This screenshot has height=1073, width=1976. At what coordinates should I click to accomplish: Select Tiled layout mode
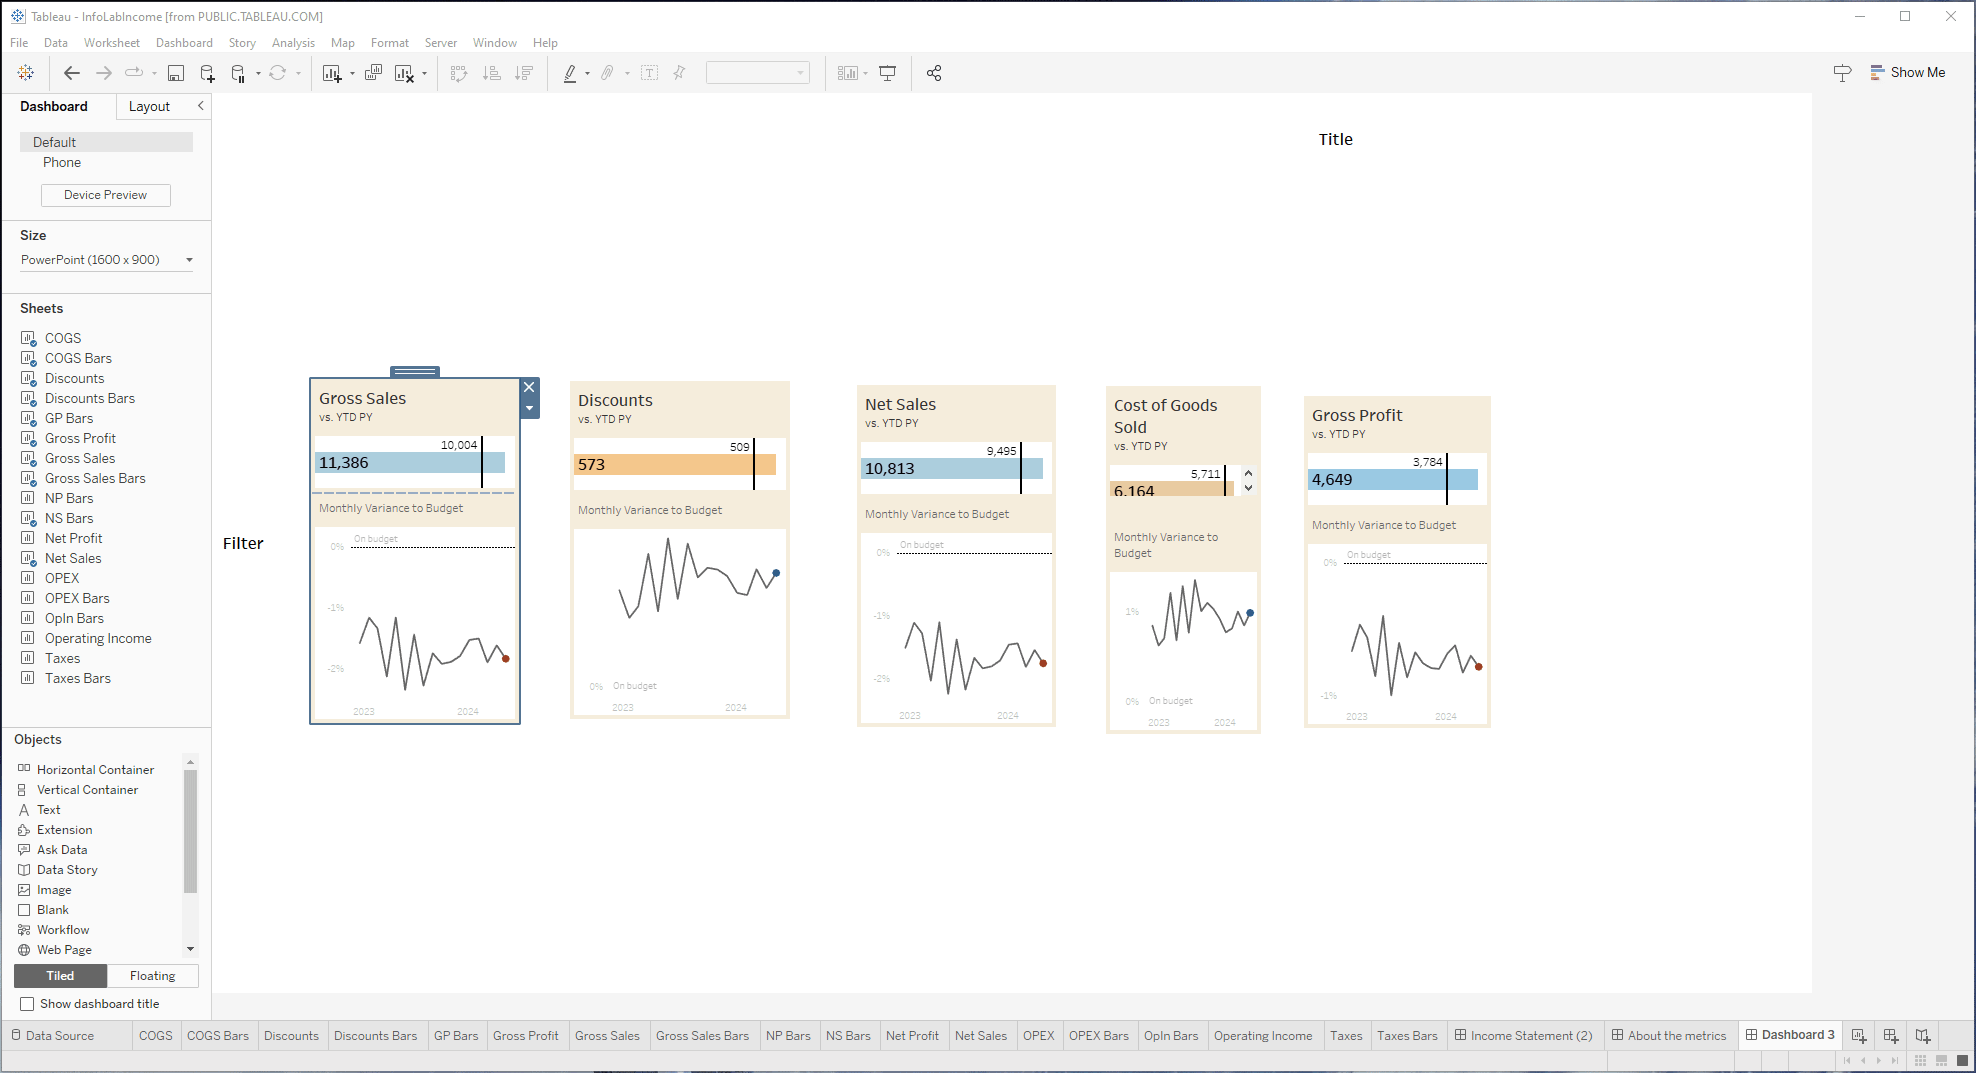pos(60,976)
